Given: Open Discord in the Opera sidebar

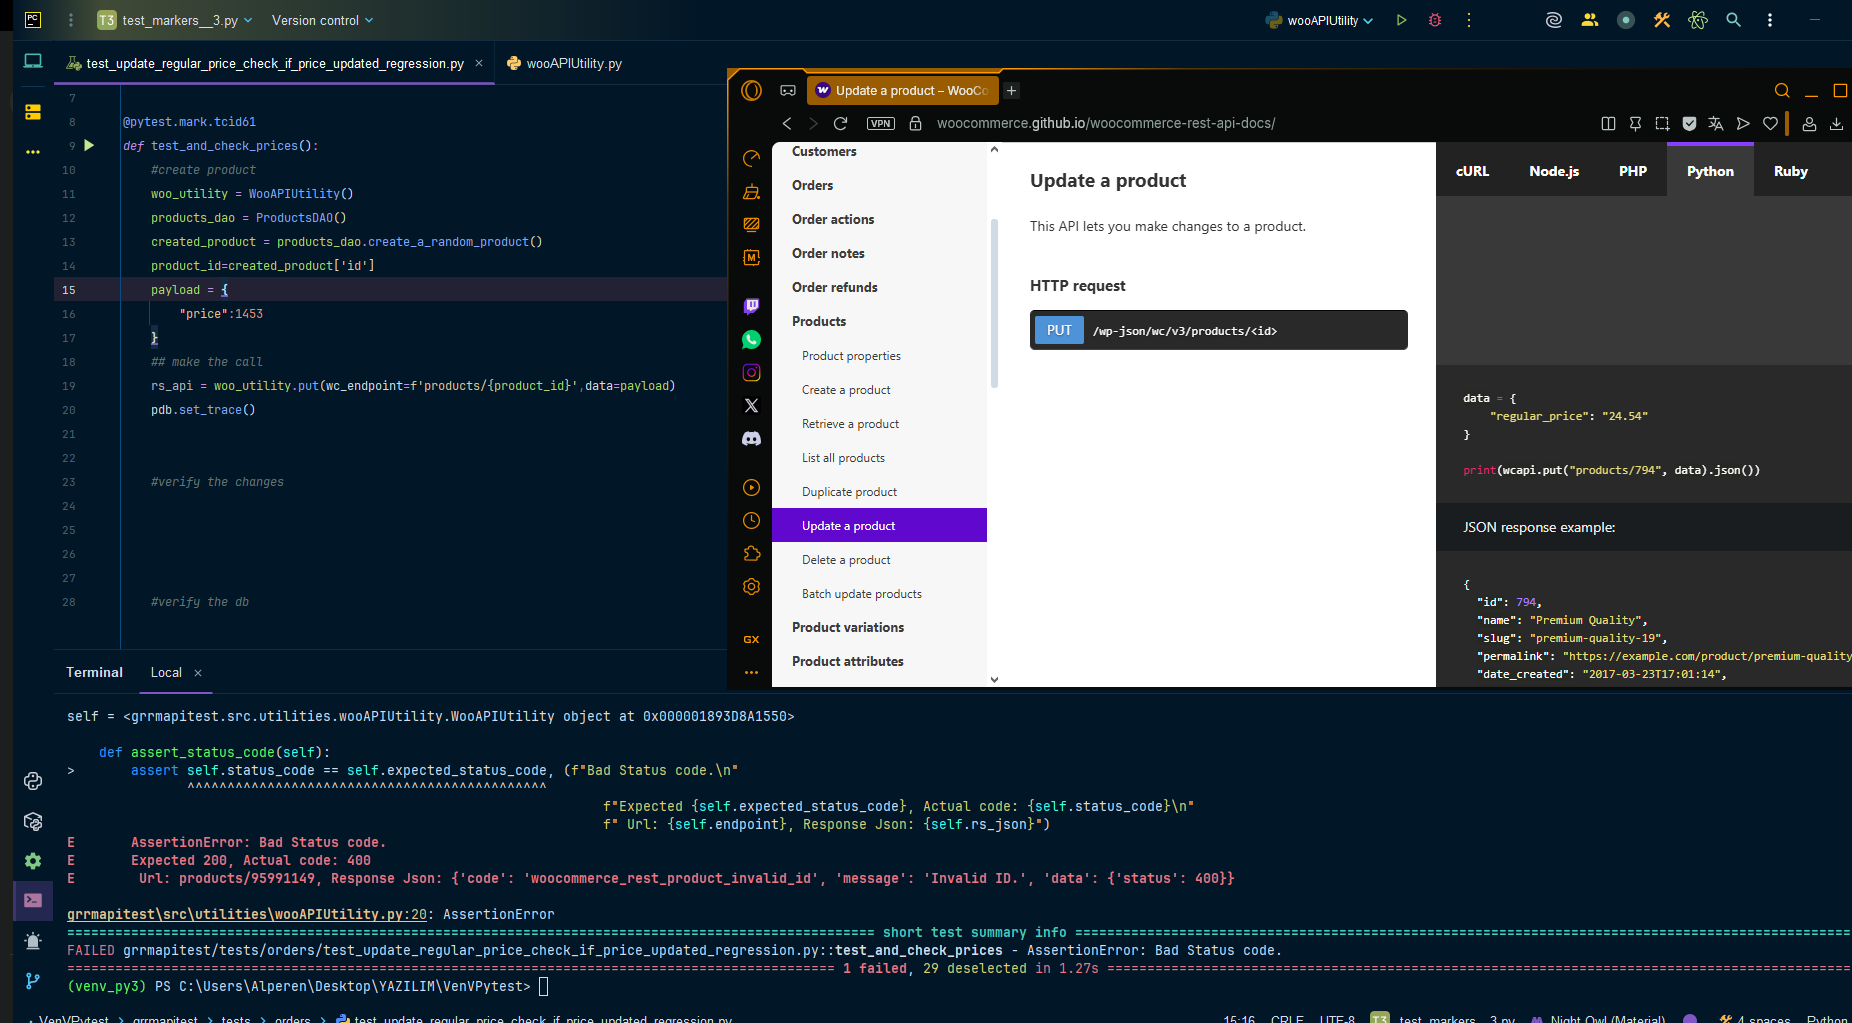Looking at the screenshot, I should (x=751, y=439).
